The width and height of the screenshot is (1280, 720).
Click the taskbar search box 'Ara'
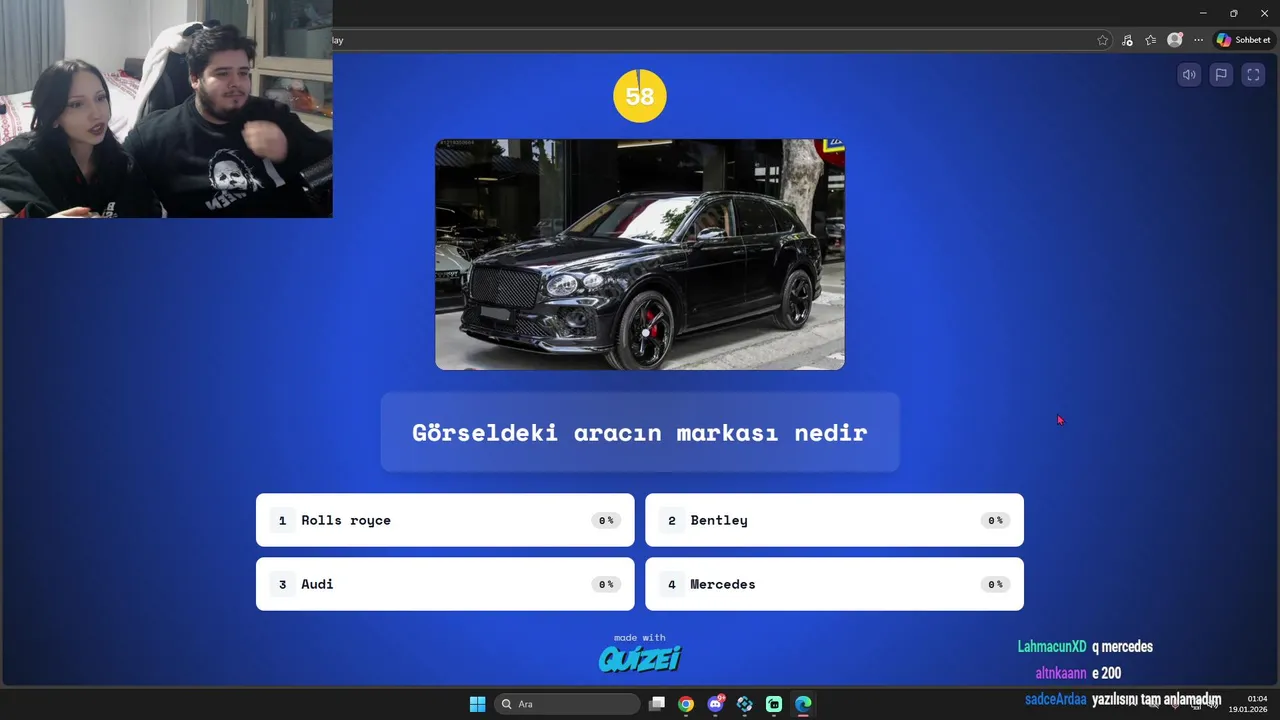tap(567, 704)
